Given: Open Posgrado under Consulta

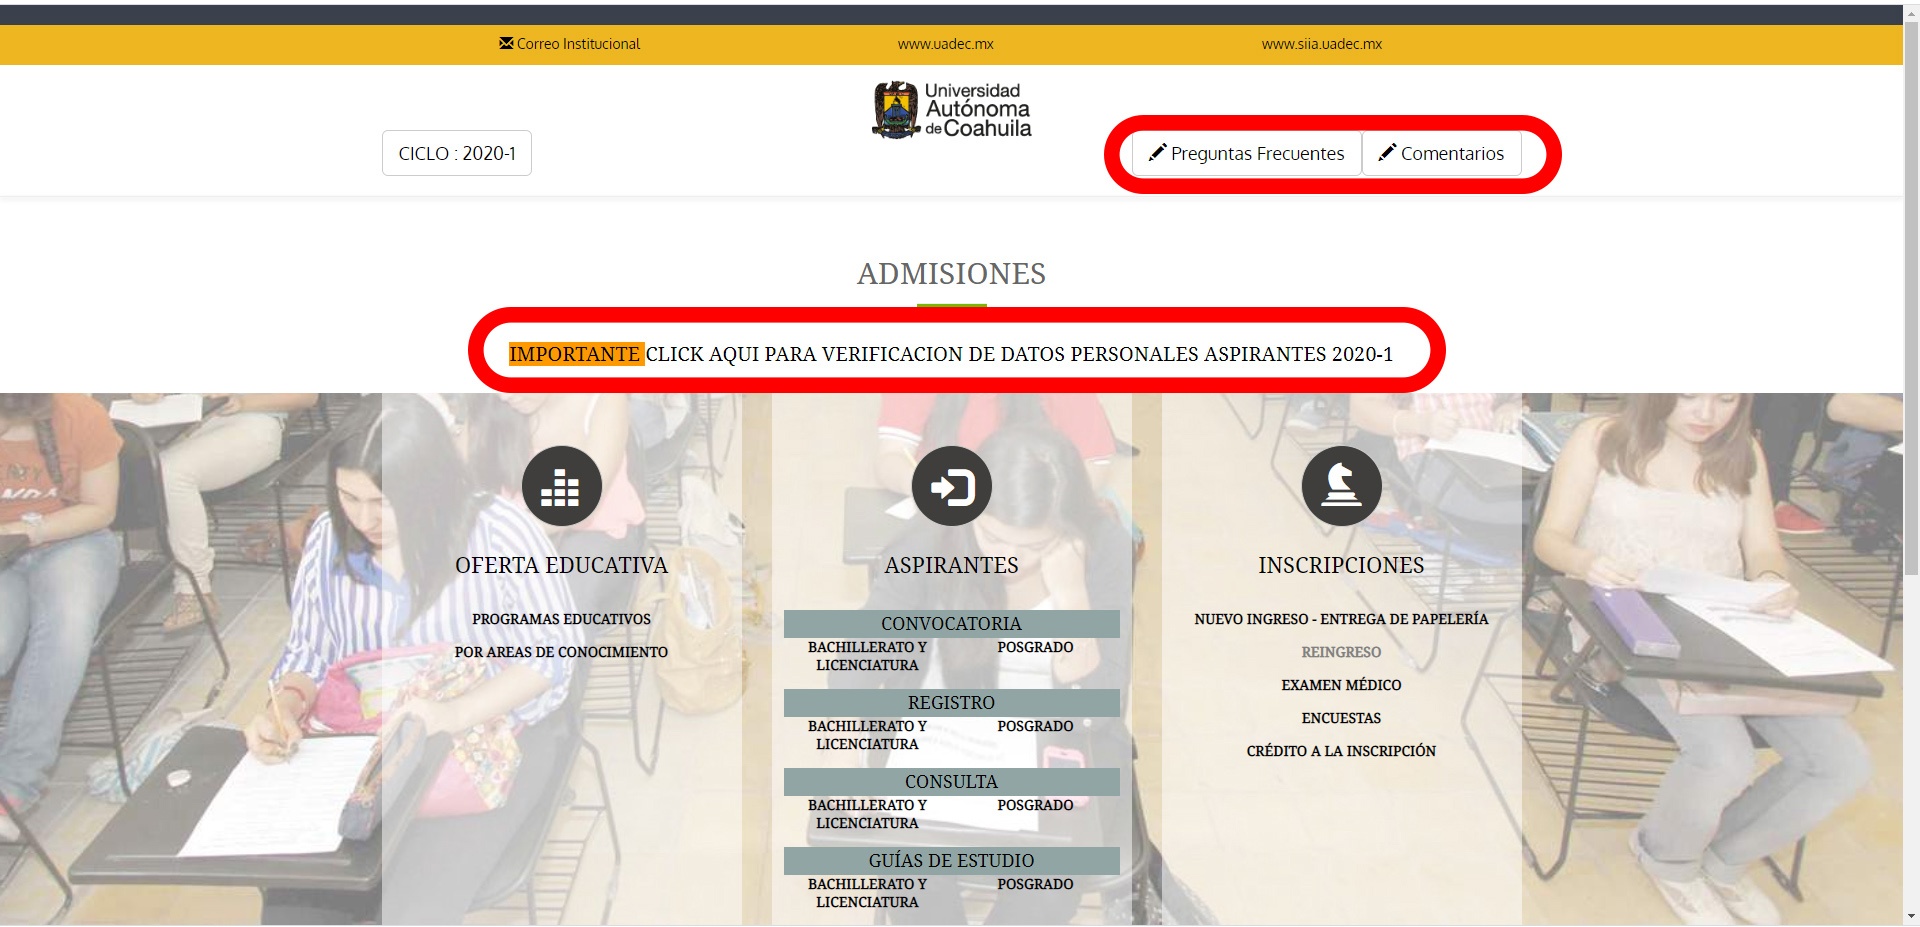Looking at the screenshot, I should click(x=1035, y=805).
